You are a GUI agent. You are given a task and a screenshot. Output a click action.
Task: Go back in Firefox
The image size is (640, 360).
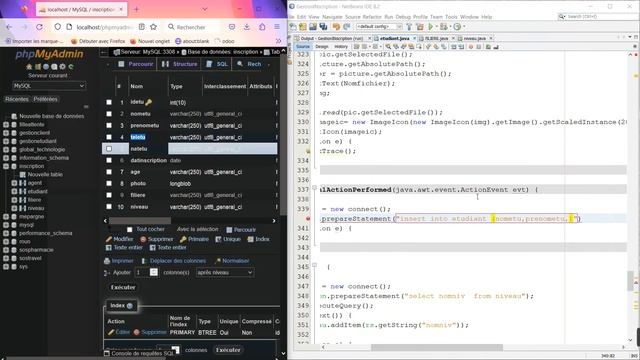pyautogui.click(x=9, y=27)
